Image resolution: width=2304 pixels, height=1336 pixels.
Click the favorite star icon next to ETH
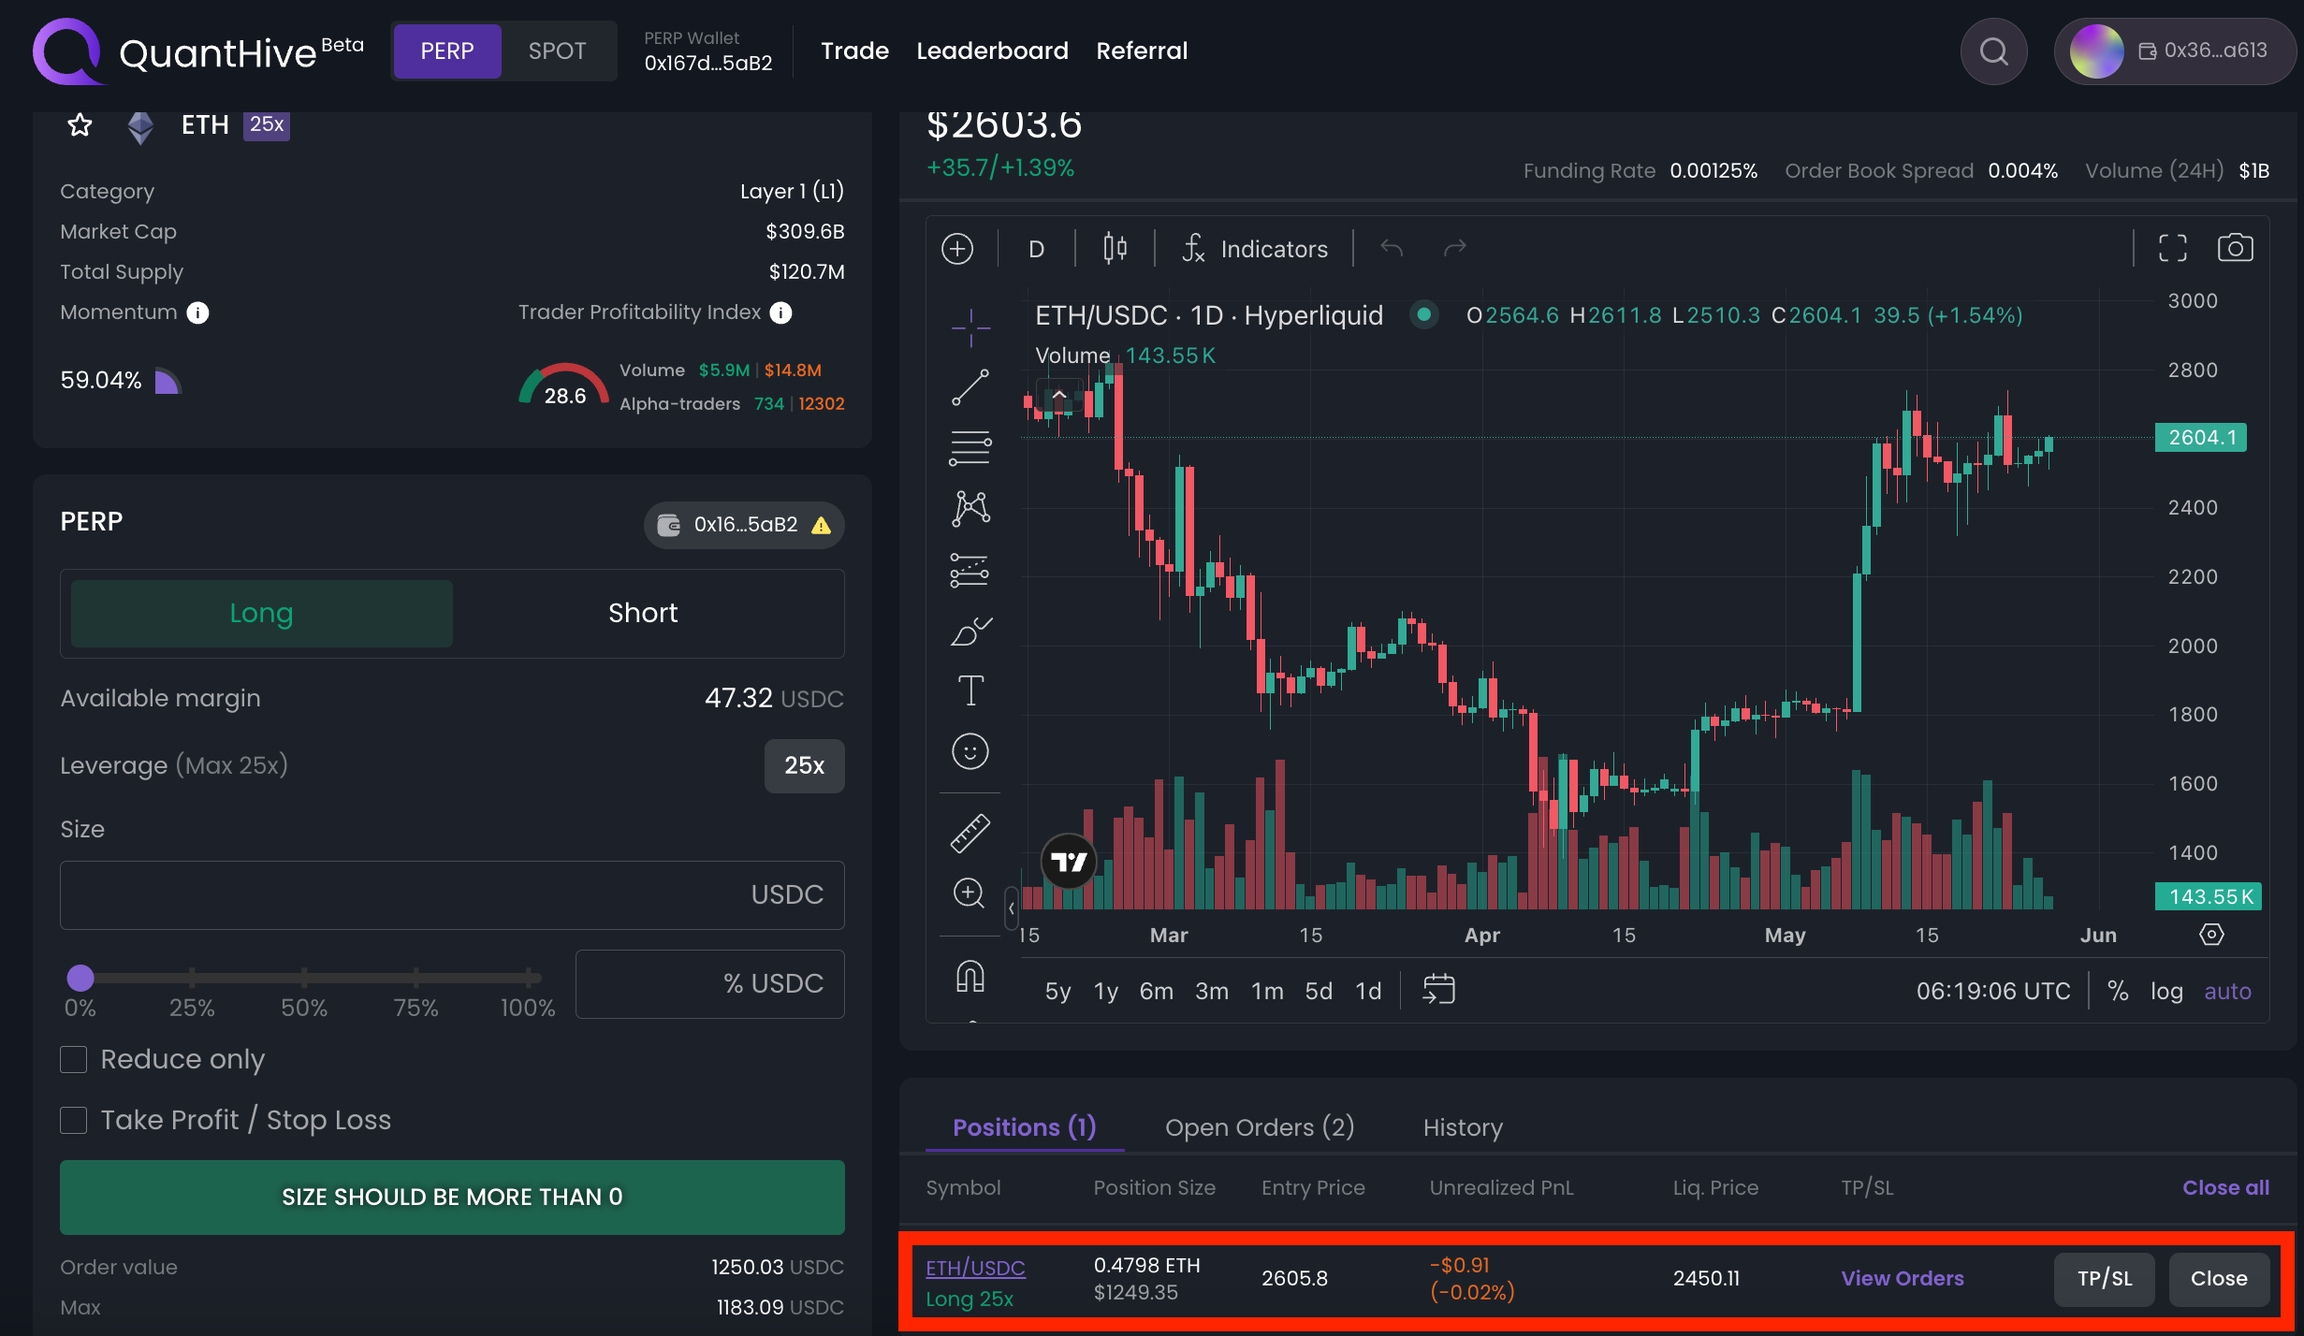[80, 125]
